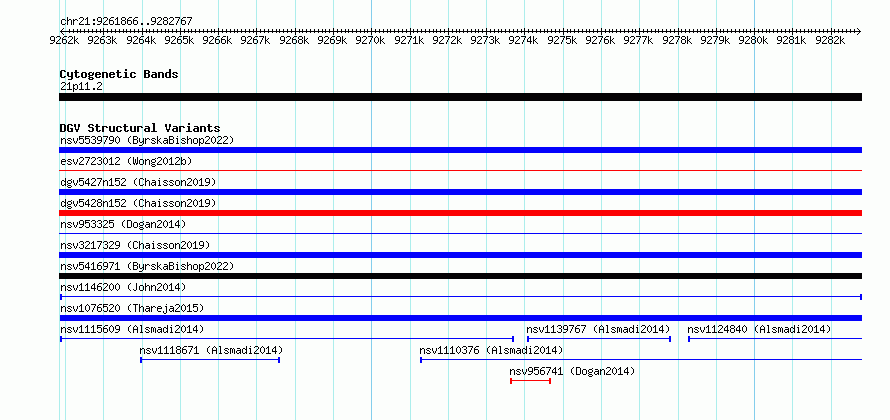Screen dimensions: 890x420
Task: Click the black 21p11.2 cytogenetic band bar
Action: [460, 97]
